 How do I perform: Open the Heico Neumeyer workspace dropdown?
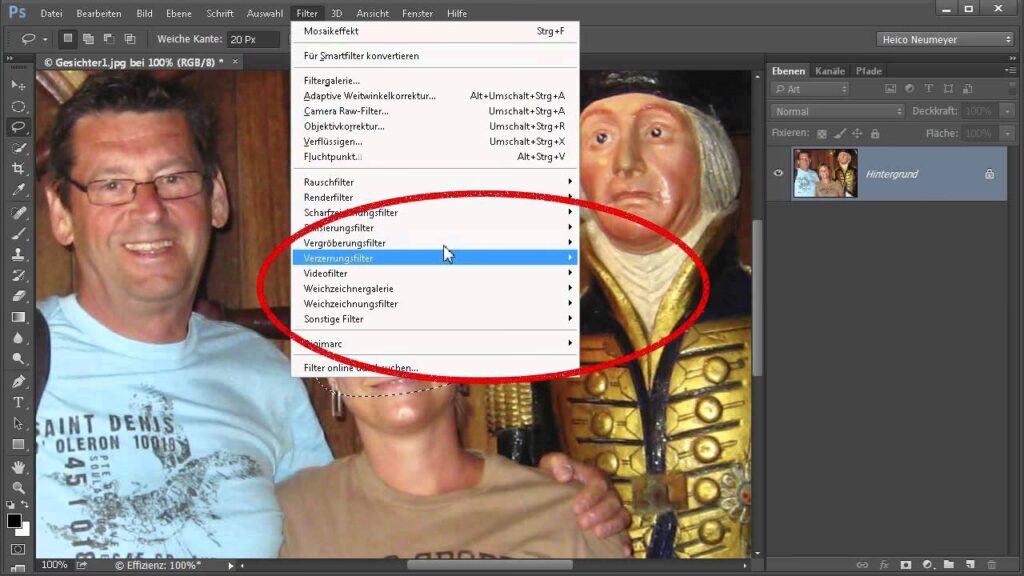coord(945,39)
